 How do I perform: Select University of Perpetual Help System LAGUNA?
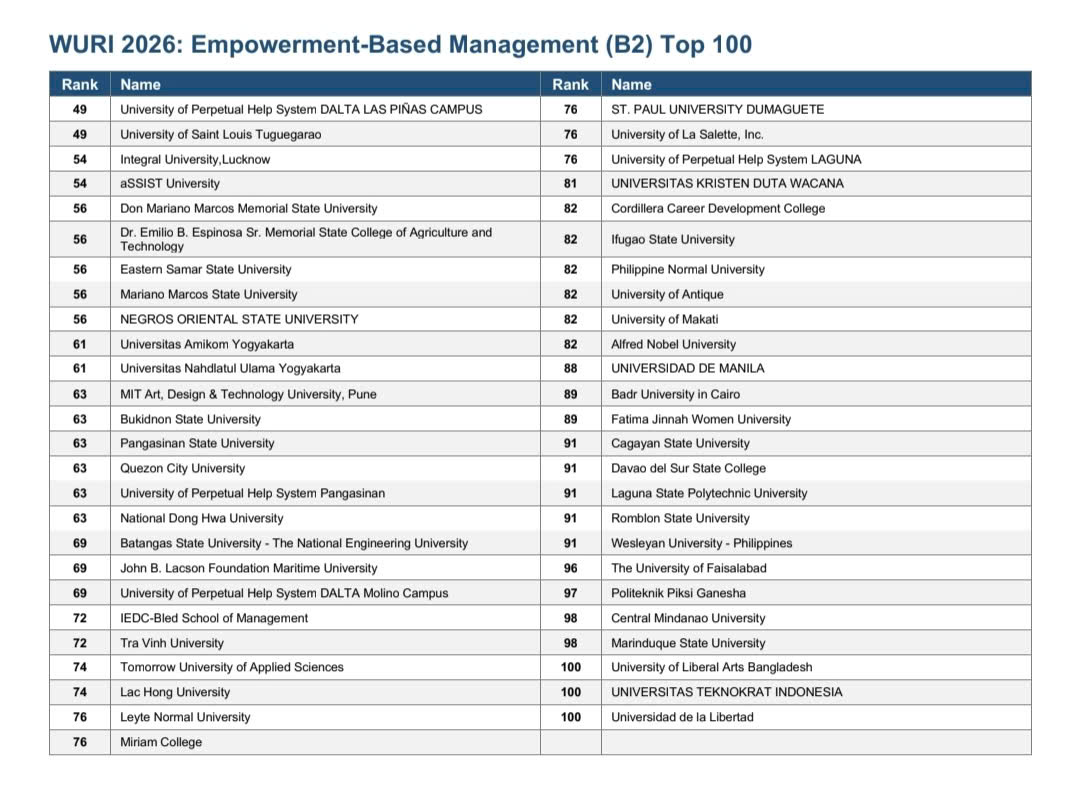(736, 159)
